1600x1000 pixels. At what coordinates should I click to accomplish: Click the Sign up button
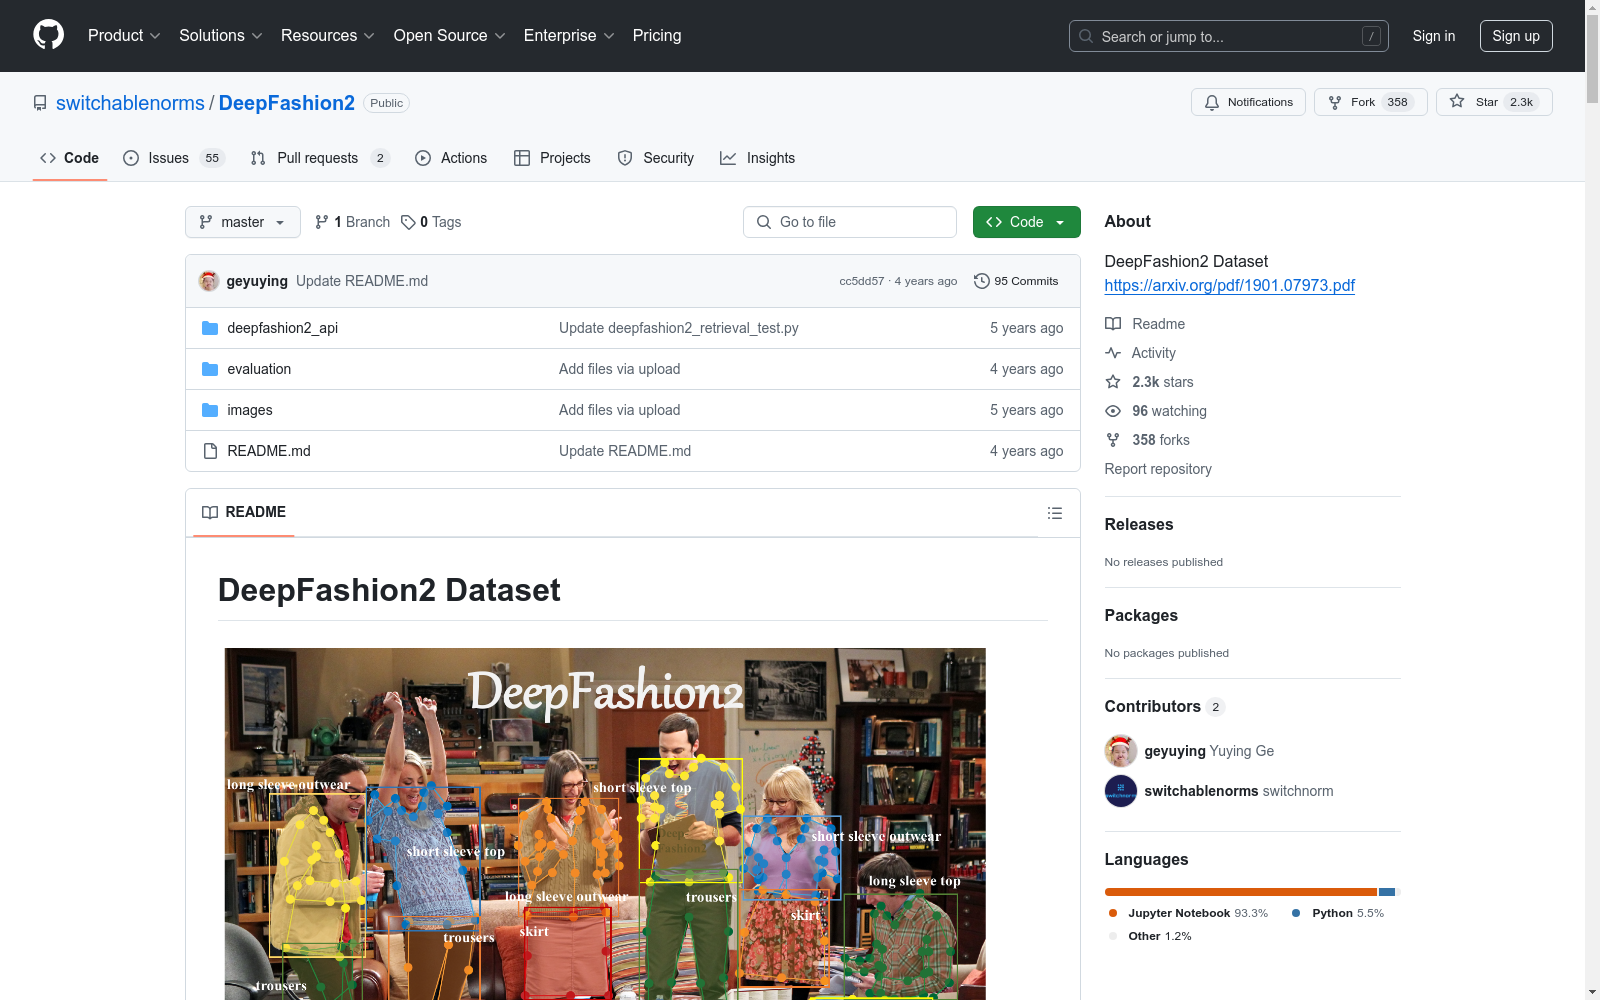[1516, 36]
